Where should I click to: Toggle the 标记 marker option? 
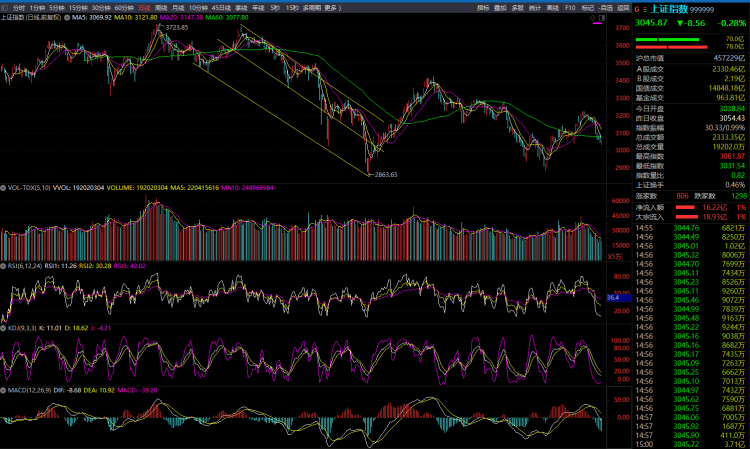pyautogui.click(x=586, y=7)
